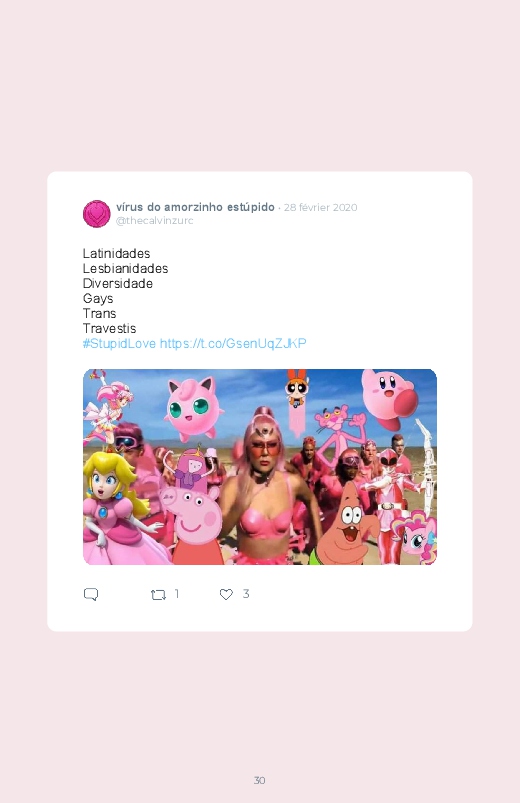The image size is (520, 803).
Task: Like the tweet with the heart icon
Action: coord(226,594)
